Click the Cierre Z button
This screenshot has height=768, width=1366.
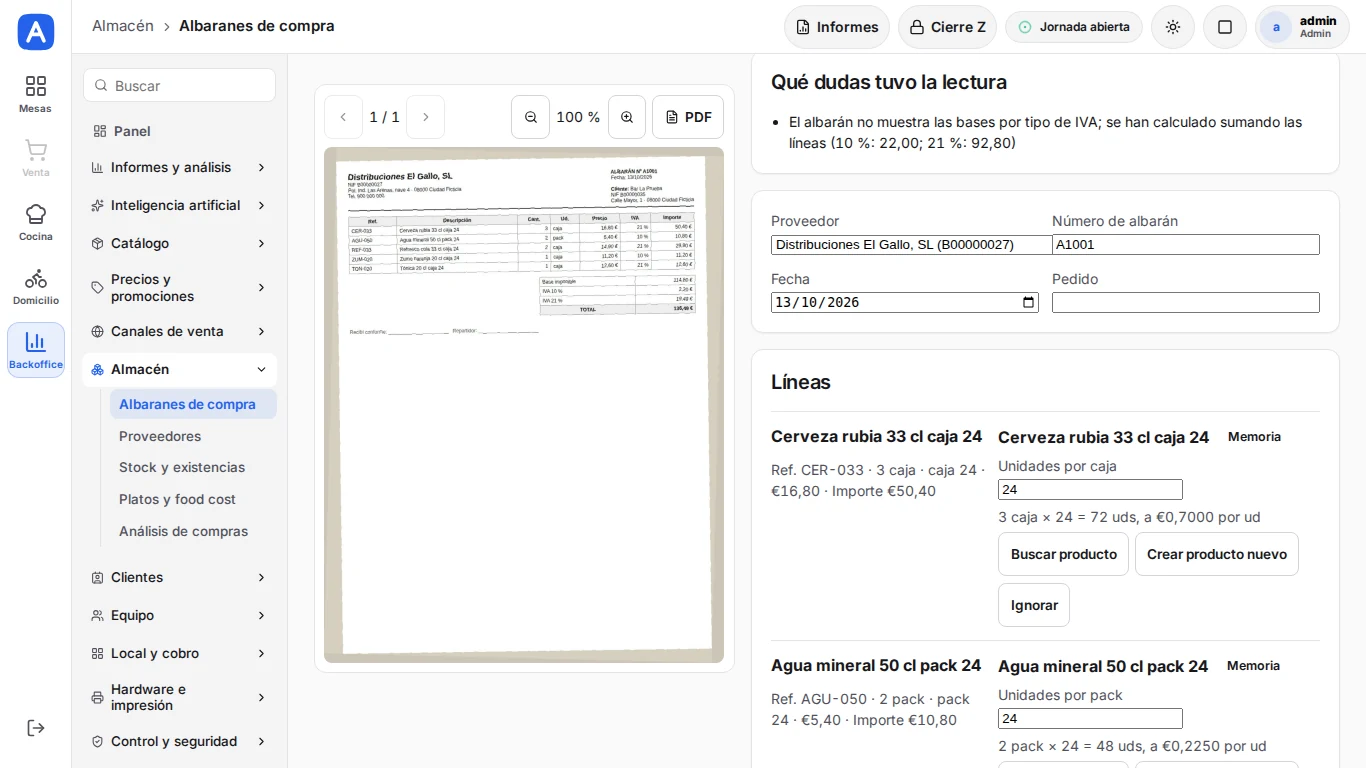click(947, 27)
